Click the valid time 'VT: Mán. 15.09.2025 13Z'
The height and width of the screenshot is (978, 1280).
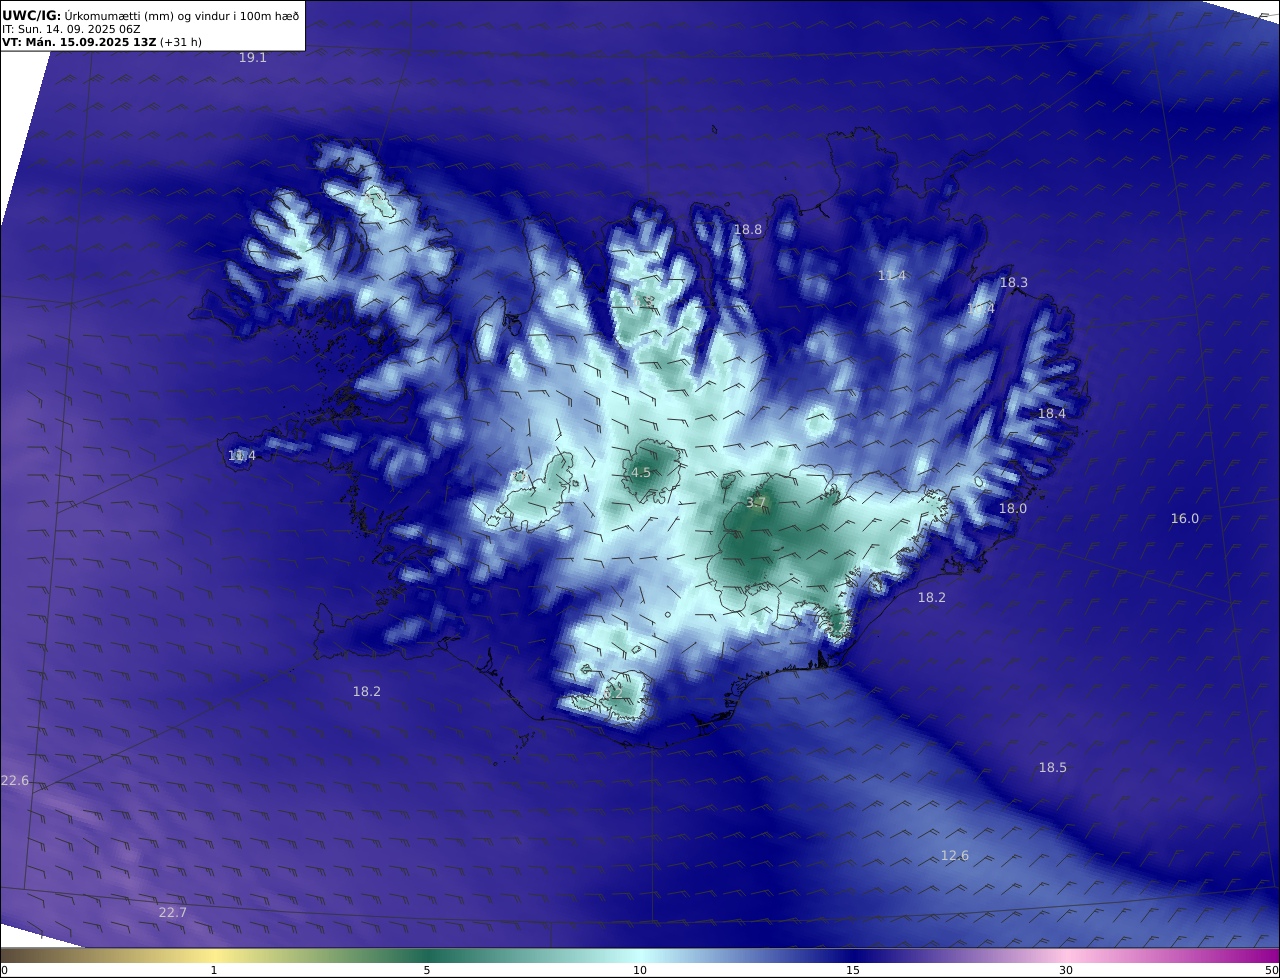[79, 43]
